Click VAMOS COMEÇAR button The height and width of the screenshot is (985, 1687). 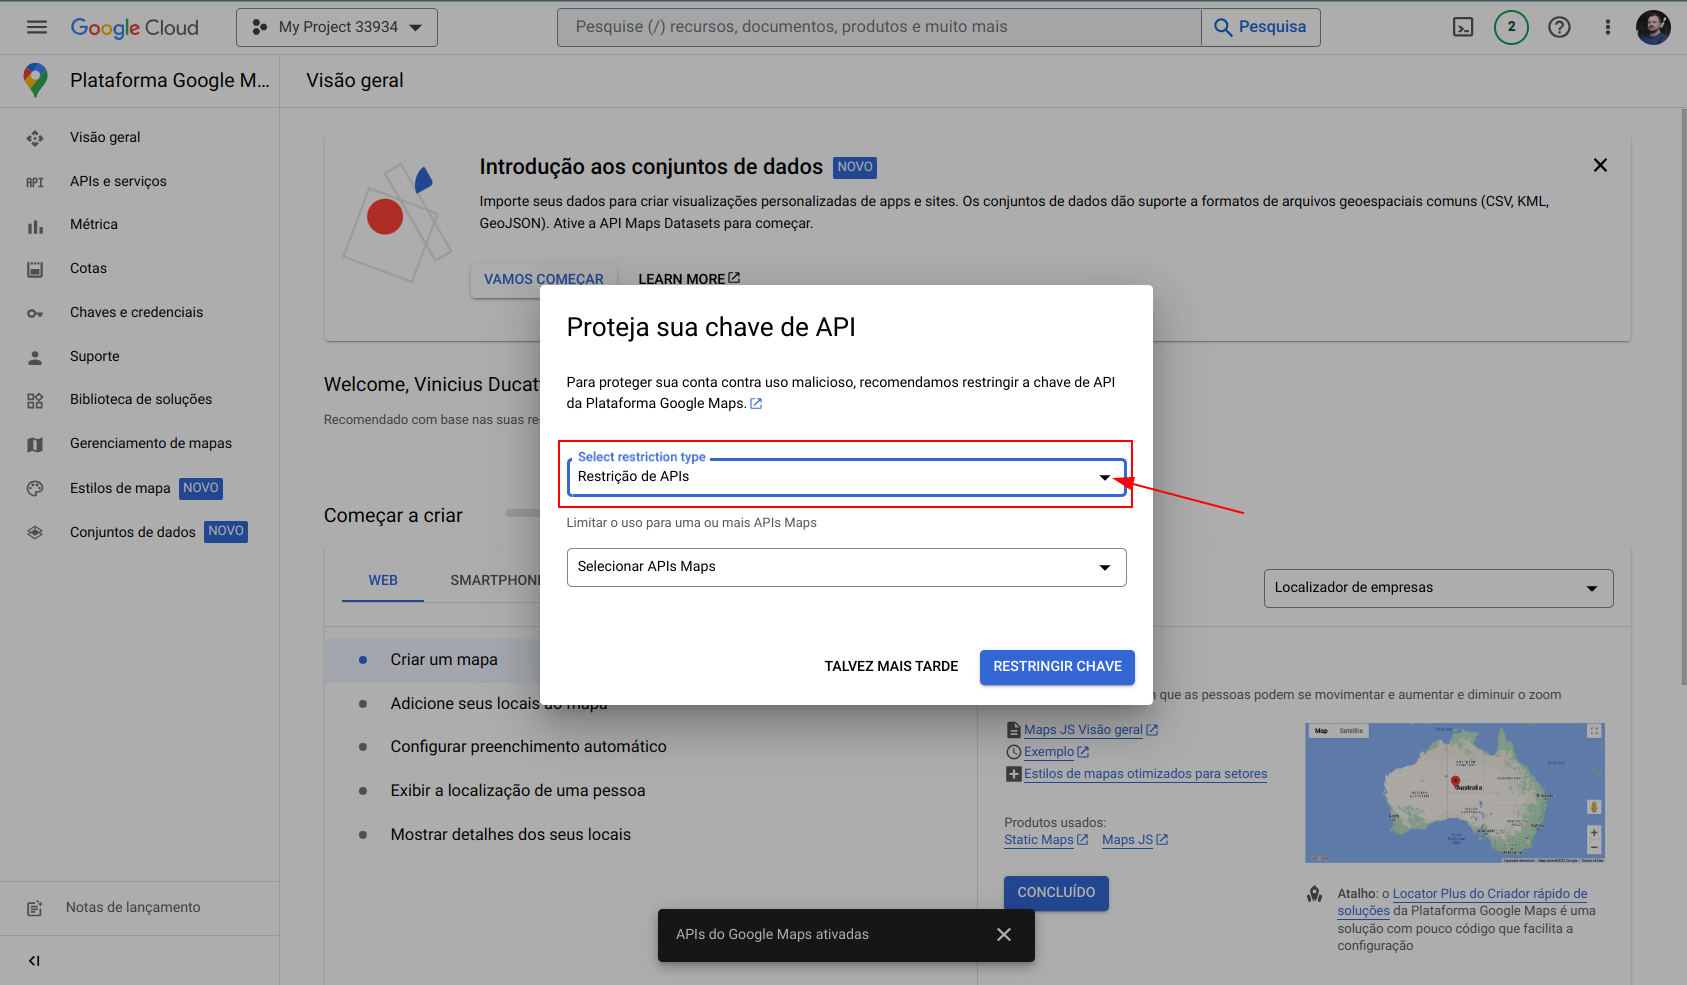pos(544,279)
